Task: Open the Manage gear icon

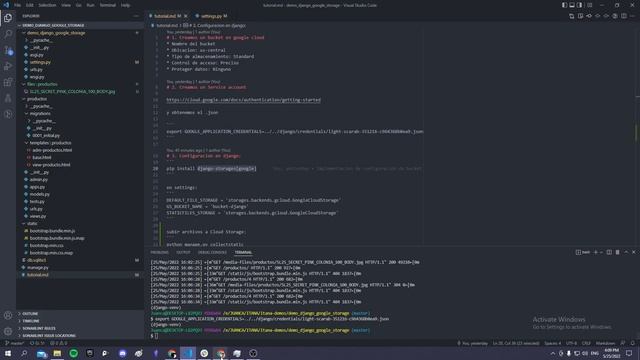Action: point(8,331)
